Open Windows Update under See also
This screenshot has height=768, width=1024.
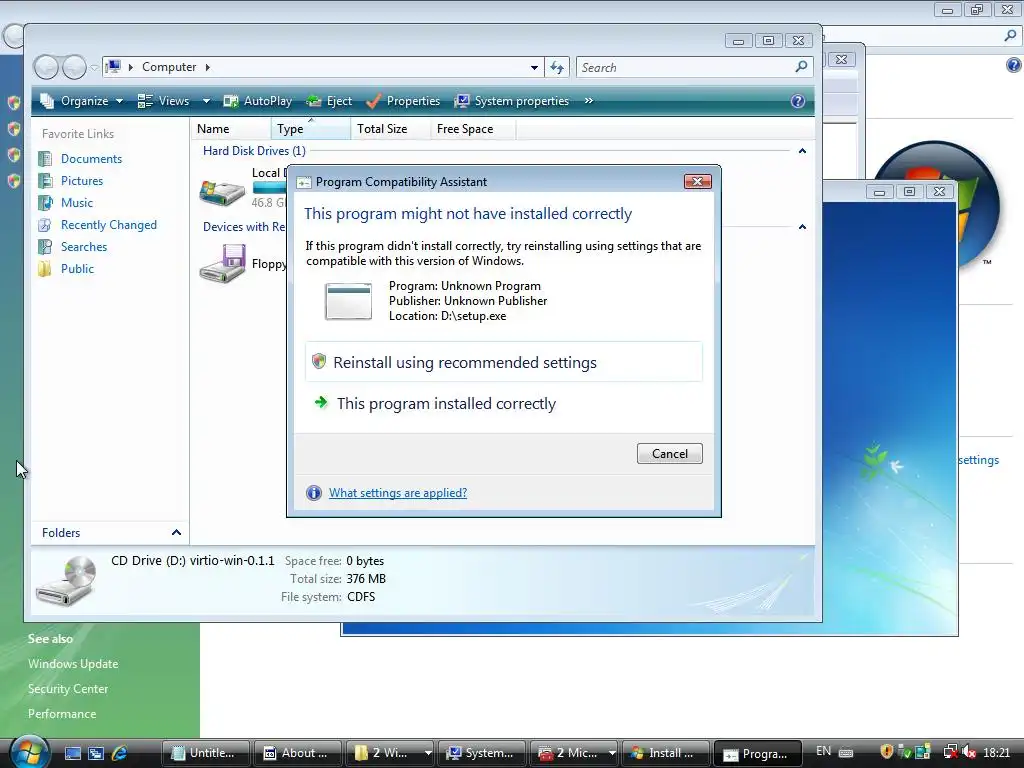click(x=73, y=664)
